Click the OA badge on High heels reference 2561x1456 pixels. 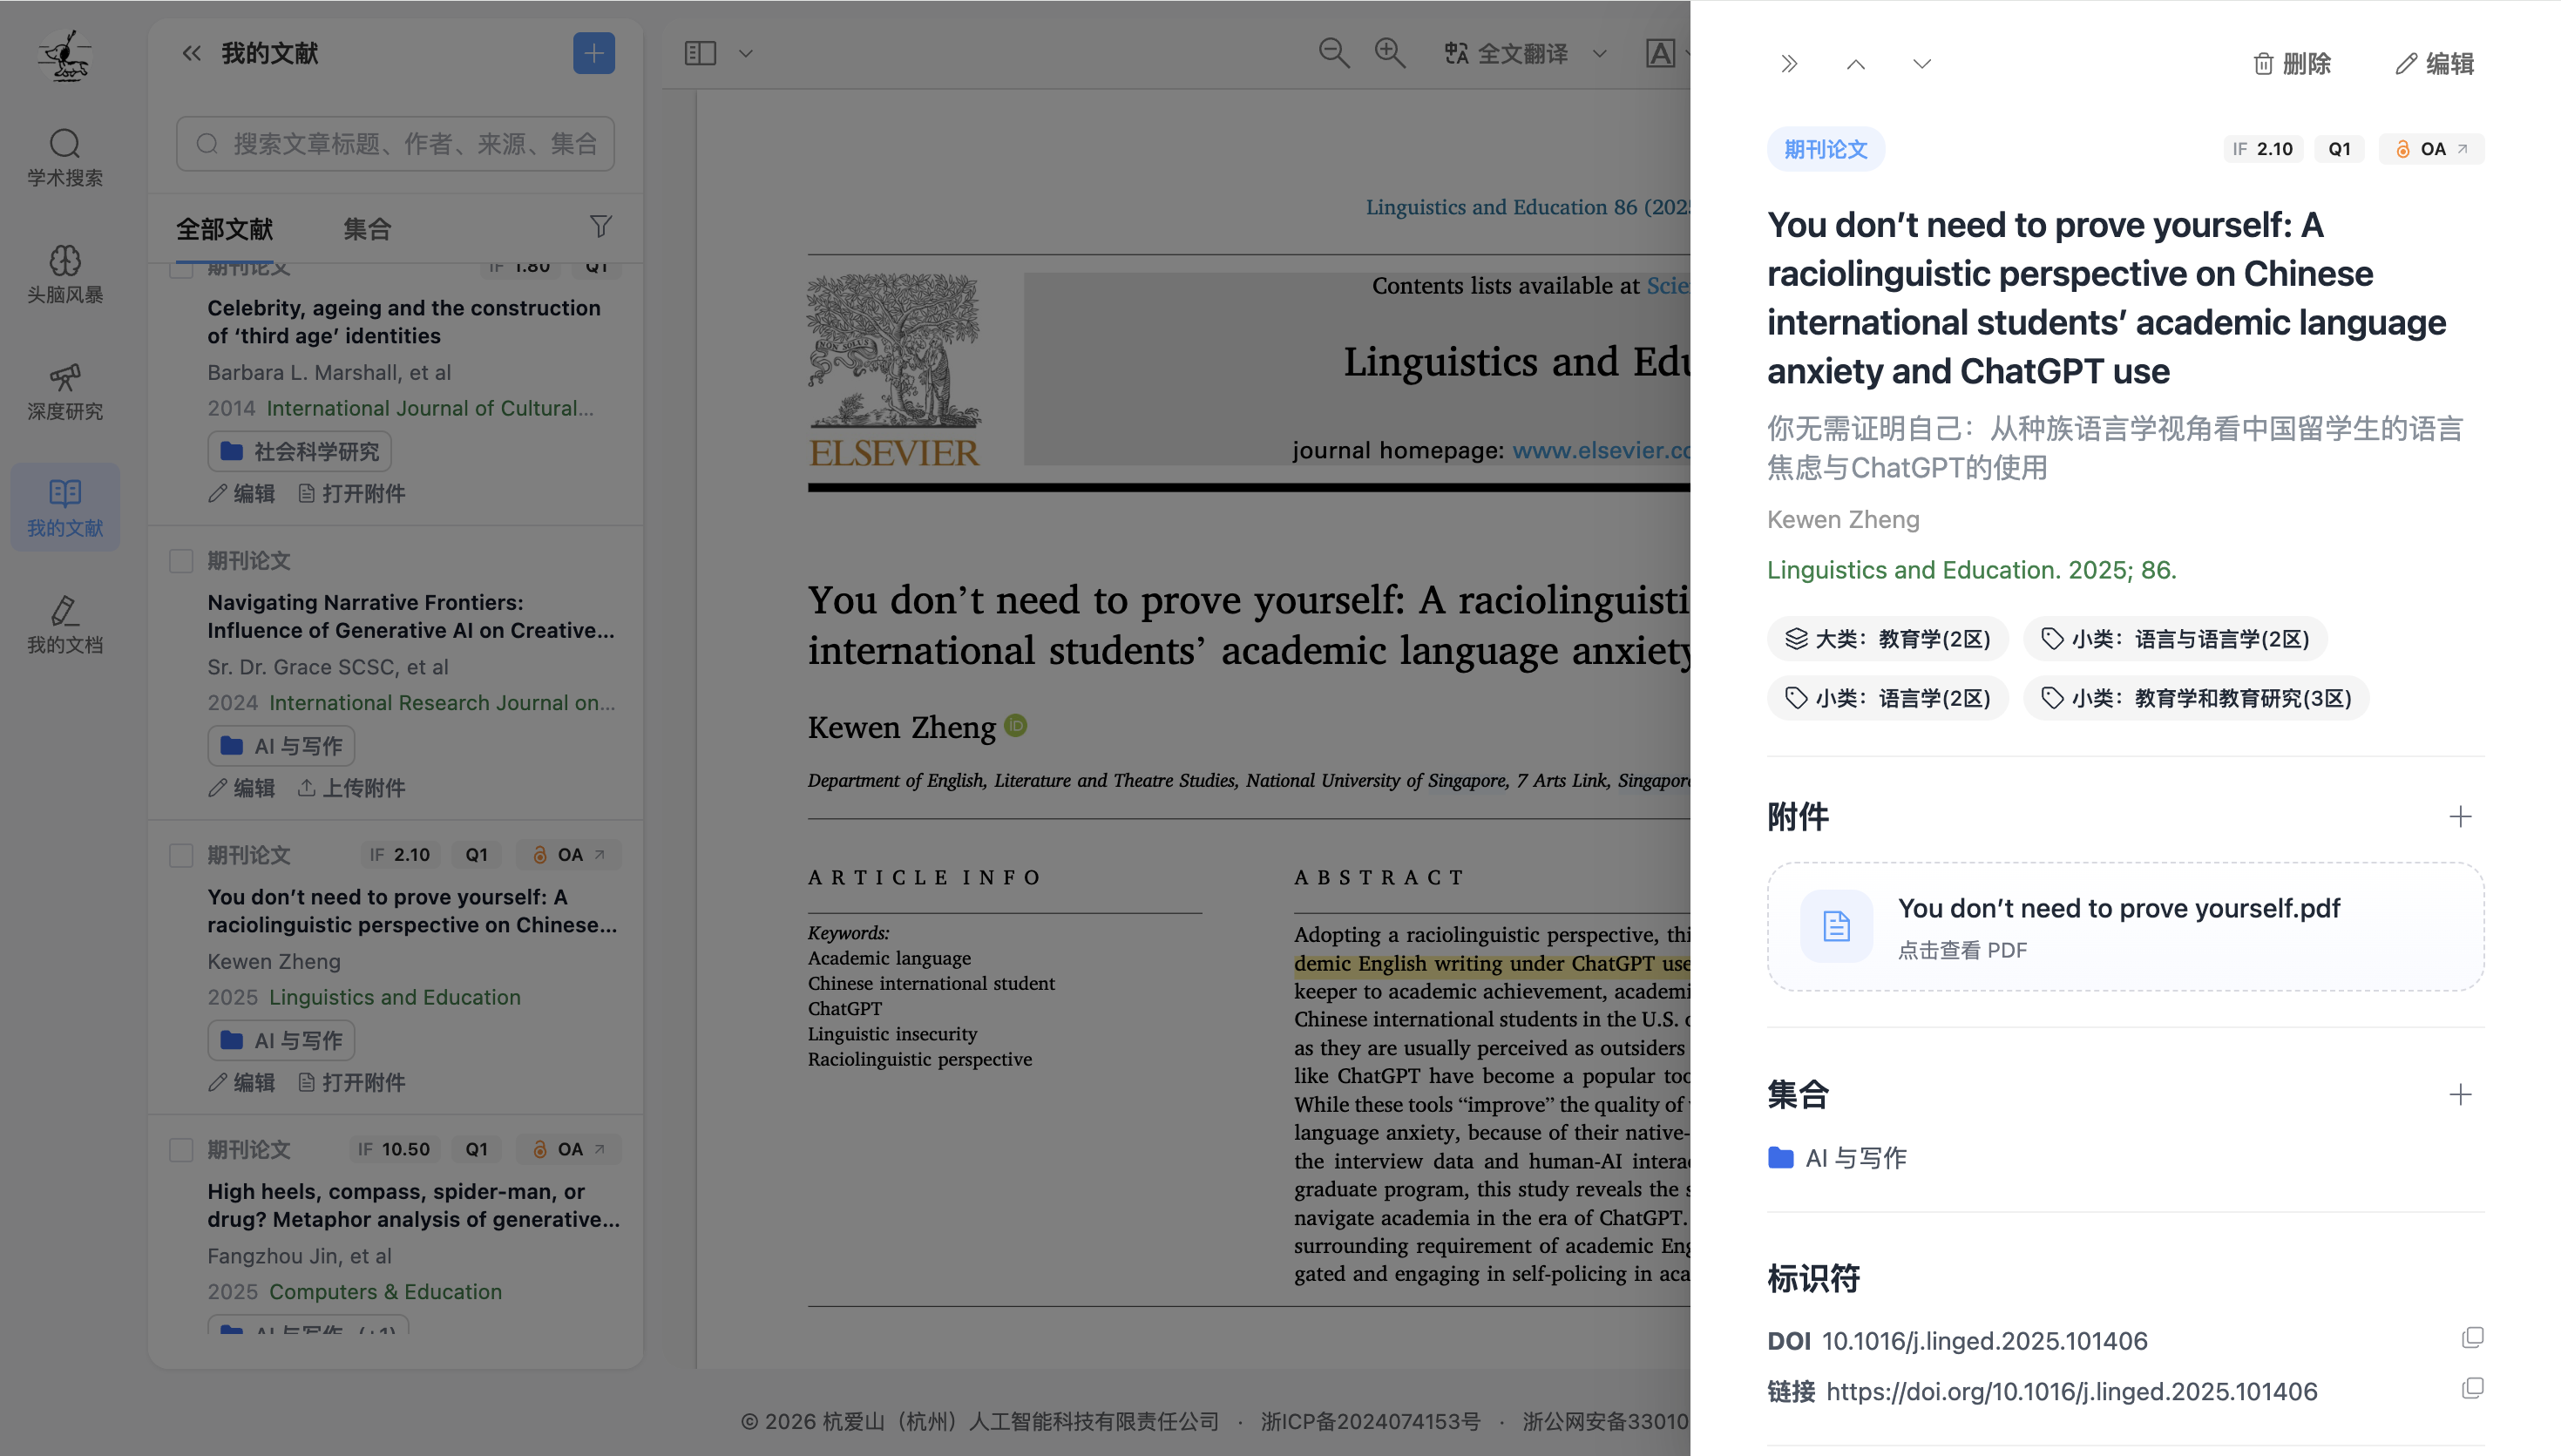(569, 1149)
